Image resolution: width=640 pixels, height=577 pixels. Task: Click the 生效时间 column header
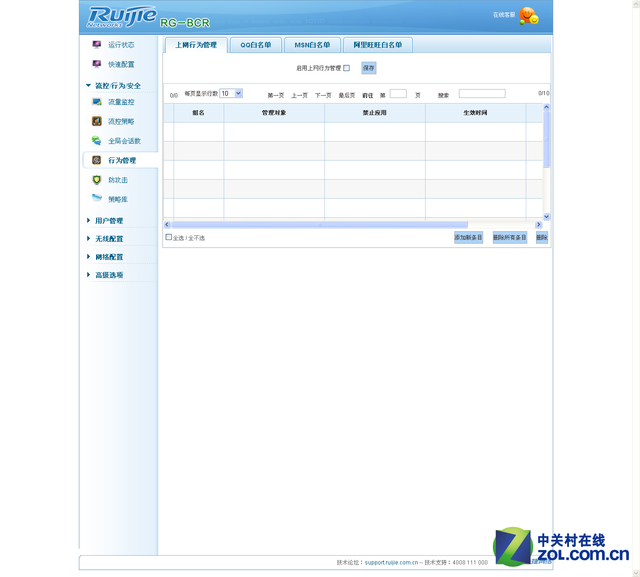[476, 113]
